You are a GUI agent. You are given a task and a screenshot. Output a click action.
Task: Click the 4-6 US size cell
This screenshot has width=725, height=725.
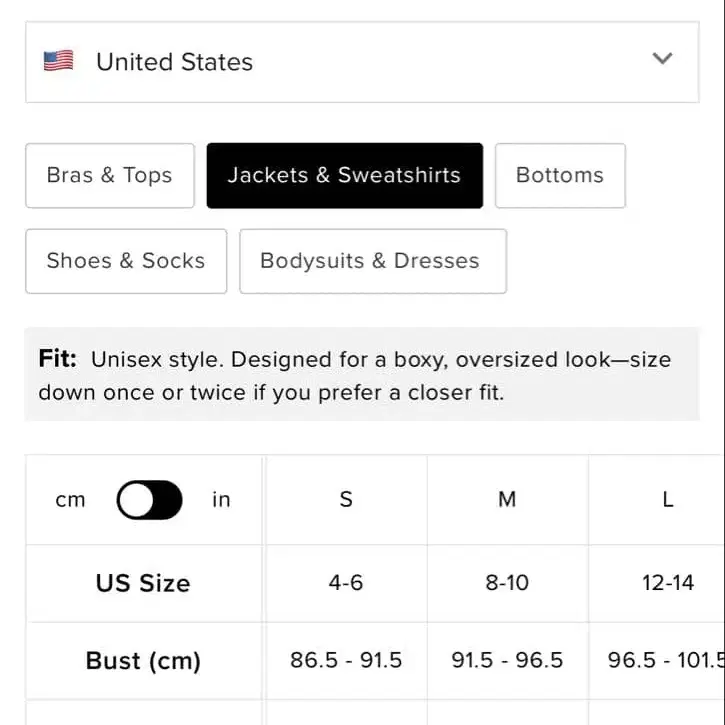[x=346, y=583]
